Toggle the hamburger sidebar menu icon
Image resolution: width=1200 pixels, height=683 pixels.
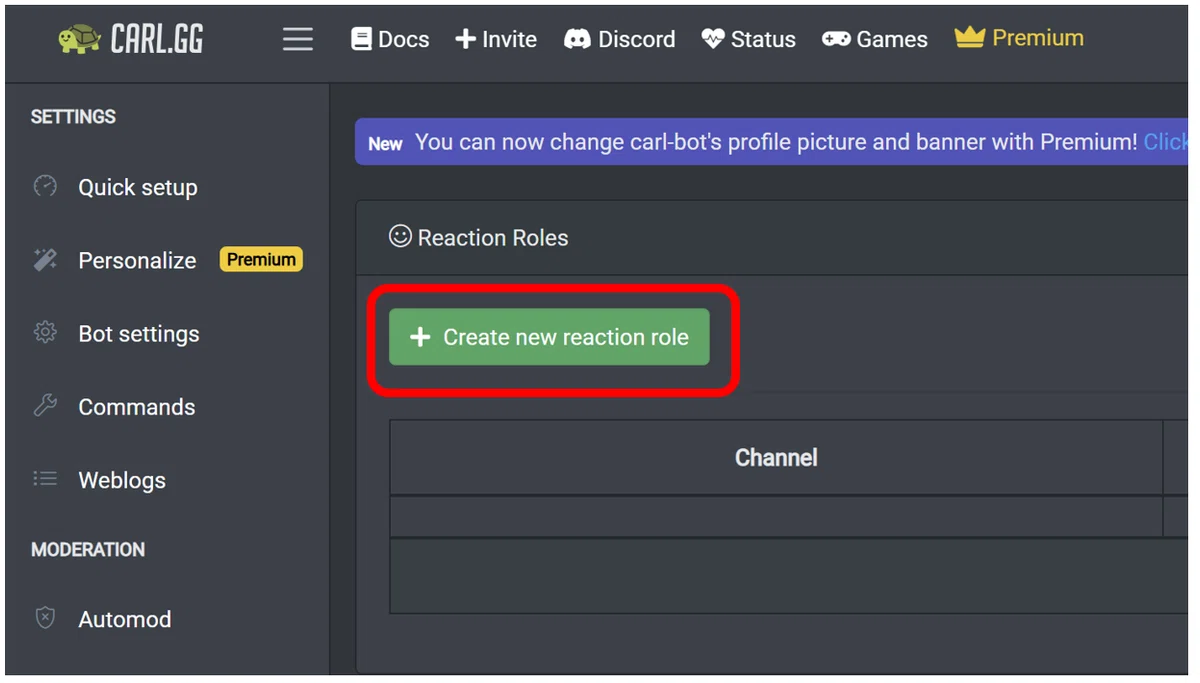297,39
